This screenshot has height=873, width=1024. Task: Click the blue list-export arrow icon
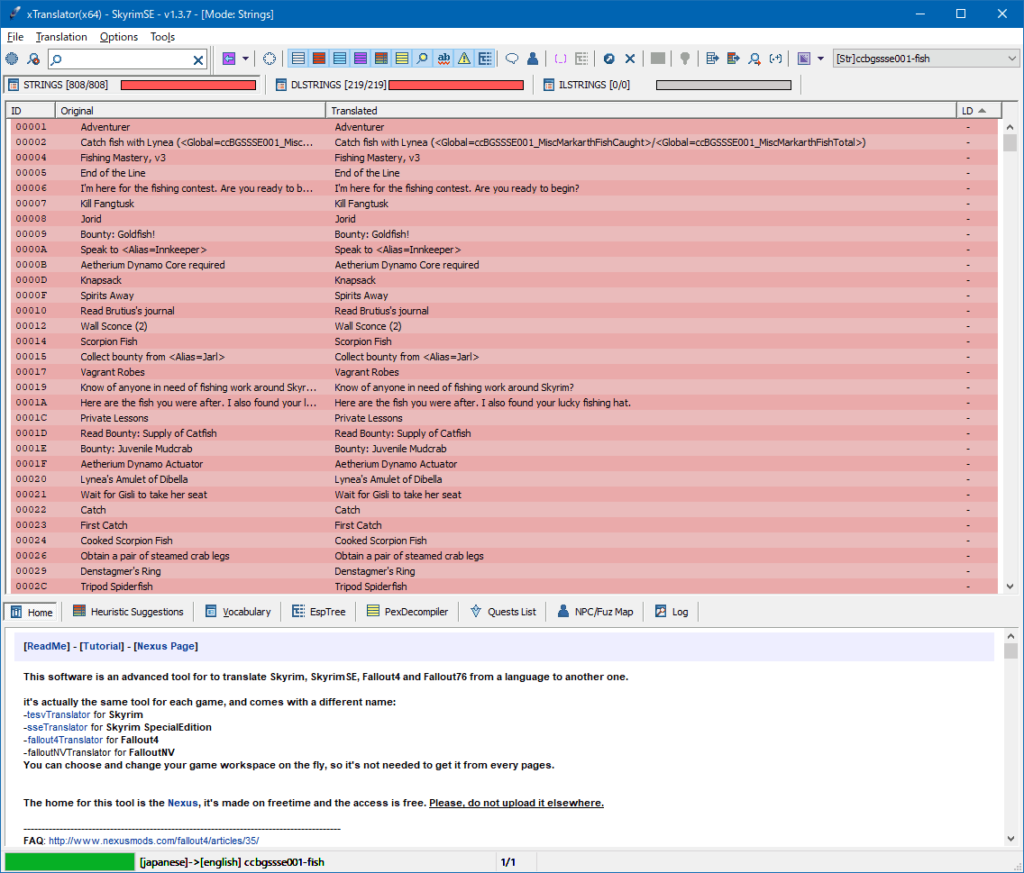tap(712, 59)
